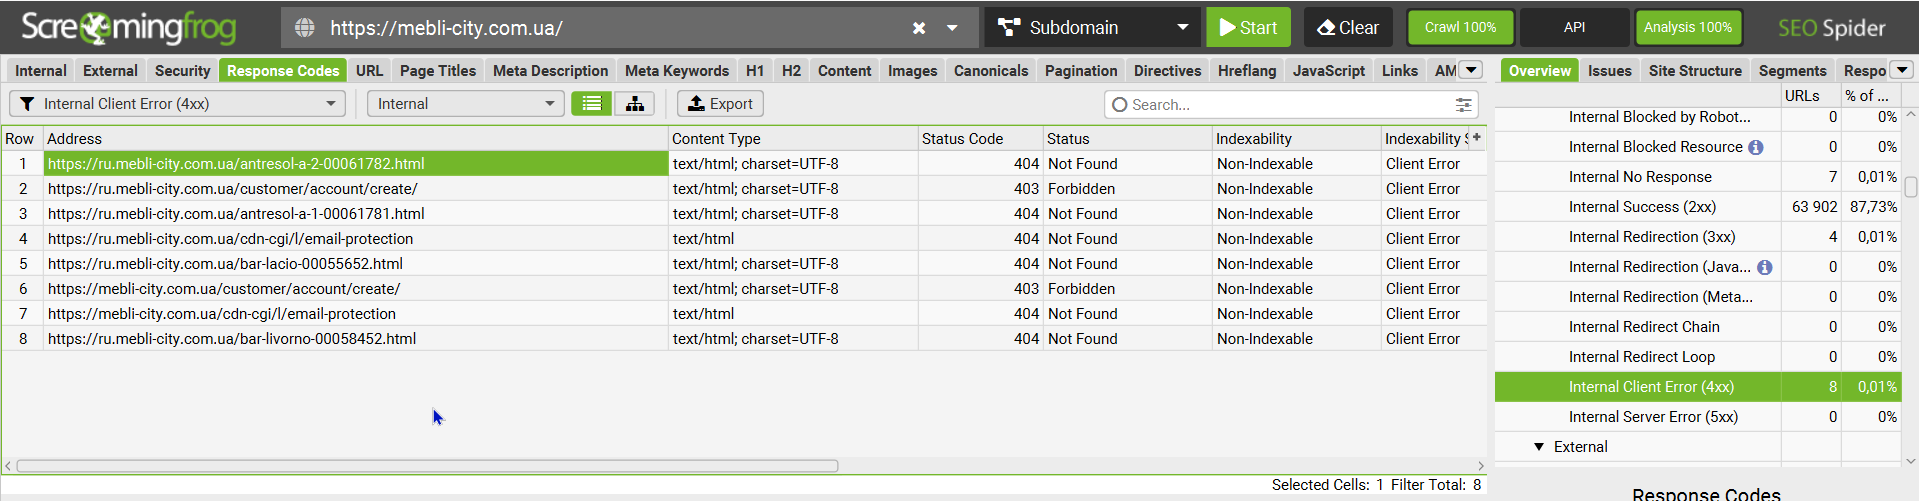Click the search options filter icon

click(x=1463, y=105)
